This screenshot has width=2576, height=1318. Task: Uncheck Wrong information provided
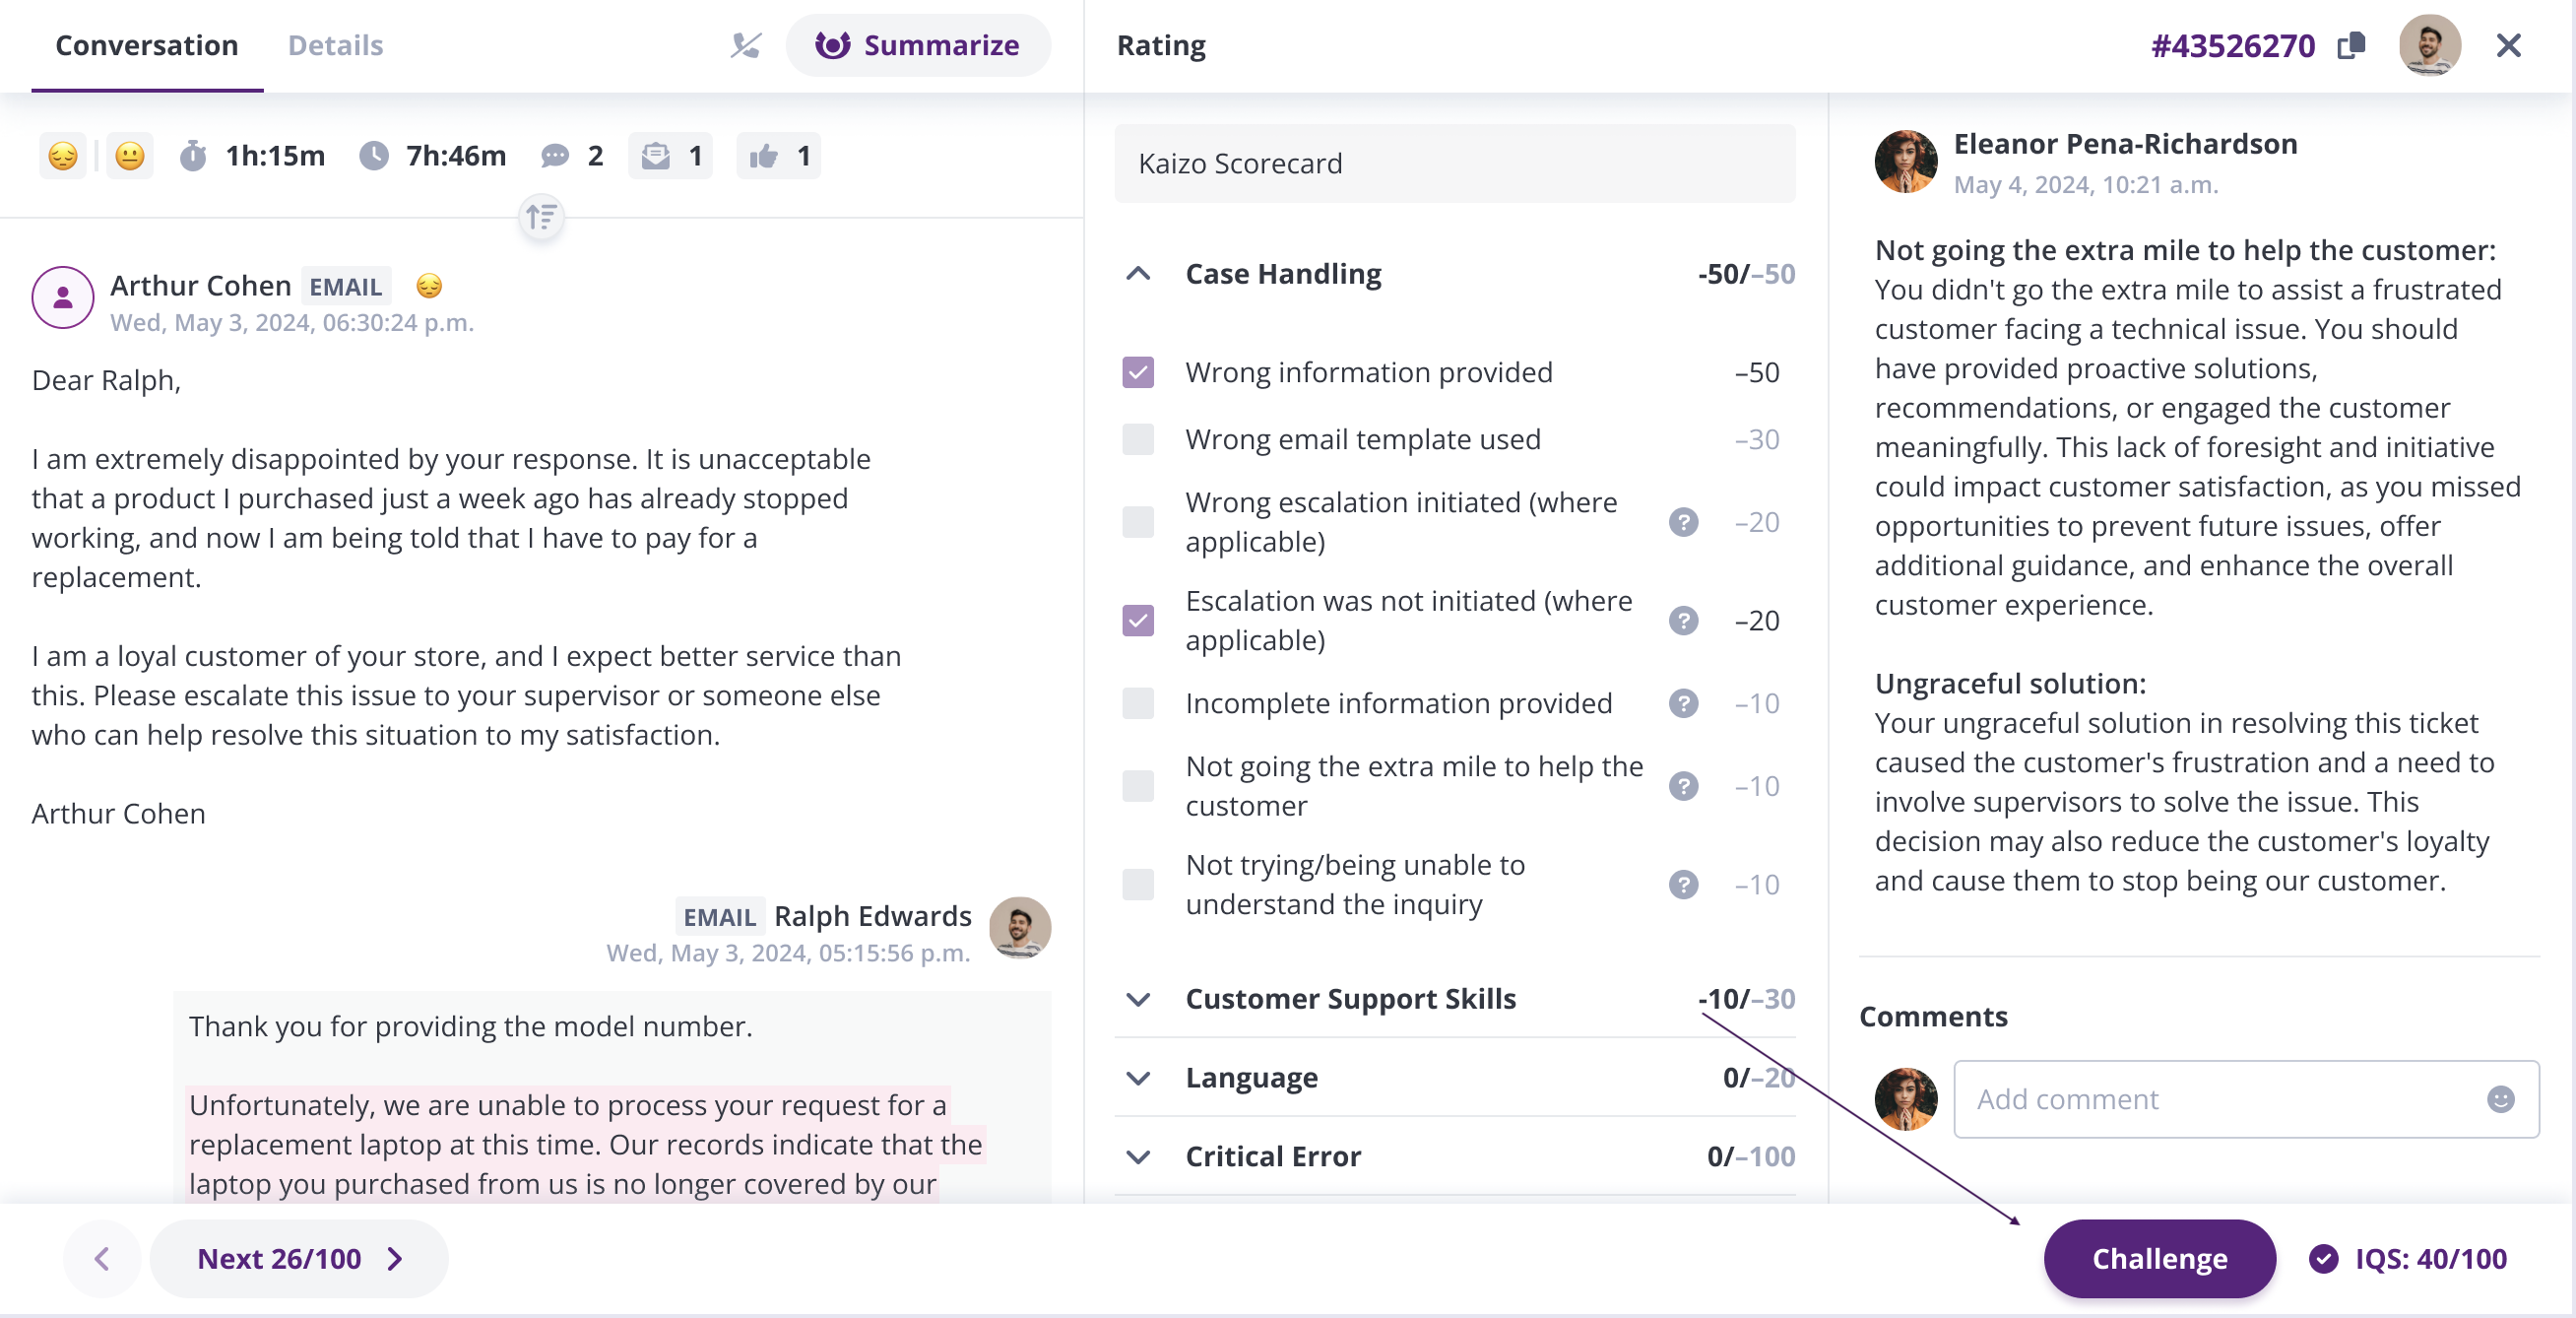coord(1137,373)
